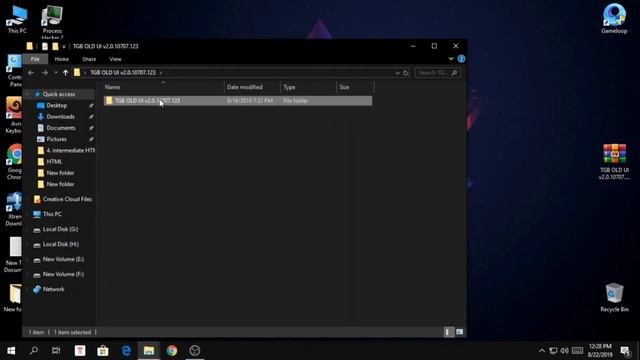Viewport: 640px width, 360px height.
Task: Go up one folder level
Action: (65, 73)
